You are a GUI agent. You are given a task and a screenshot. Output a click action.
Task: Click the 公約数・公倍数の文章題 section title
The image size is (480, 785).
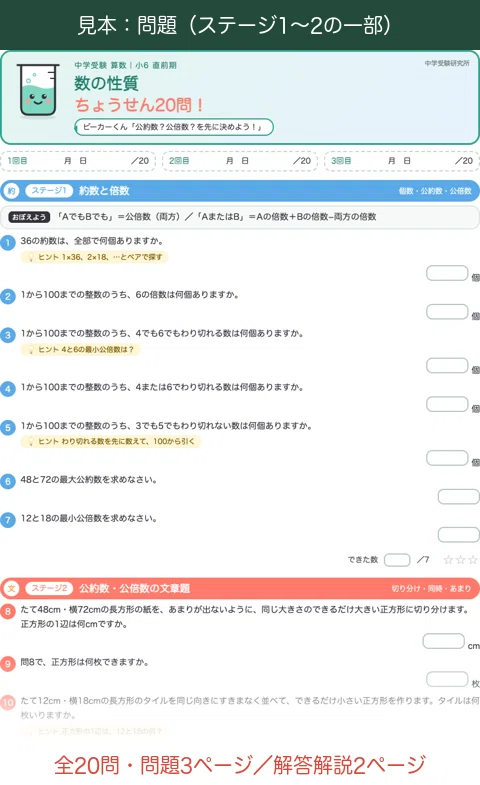(x=134, y=588)
